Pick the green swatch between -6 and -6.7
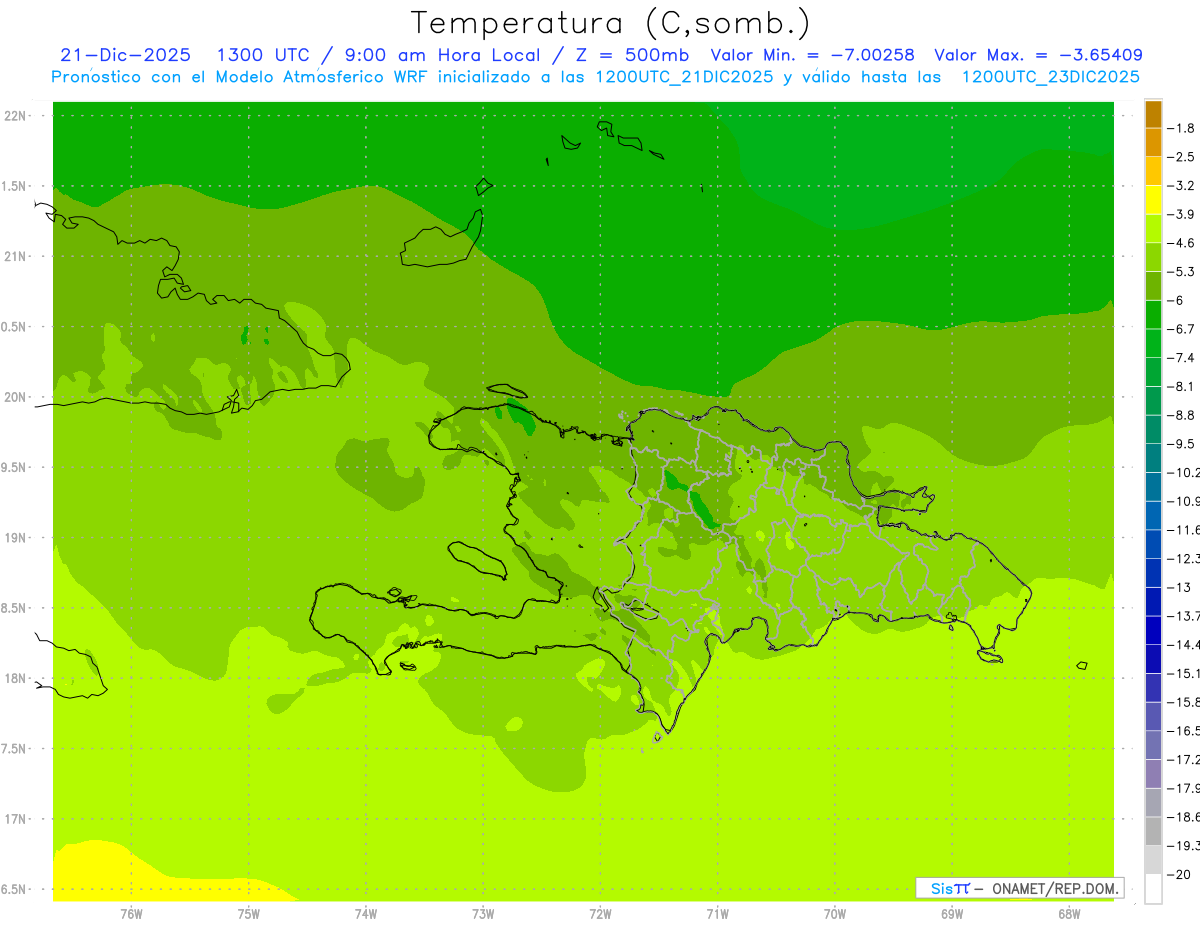 [x=1153, y=315]
